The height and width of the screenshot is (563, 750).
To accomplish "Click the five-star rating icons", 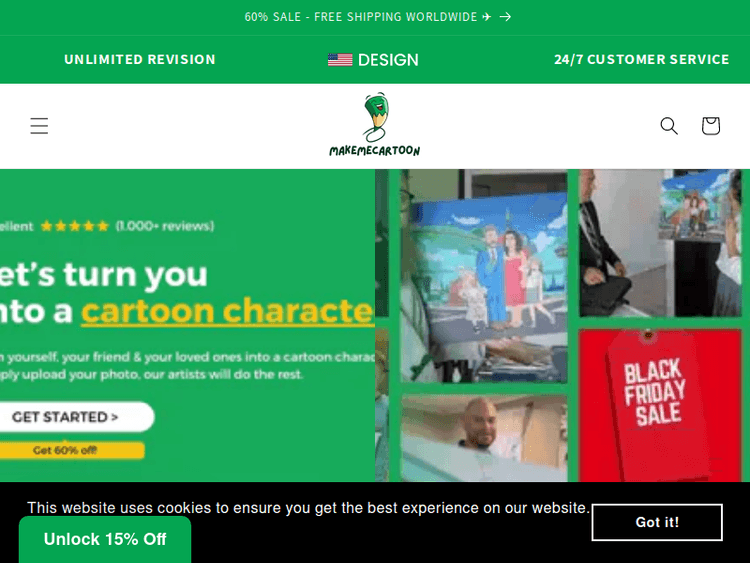I will point(75,226).
